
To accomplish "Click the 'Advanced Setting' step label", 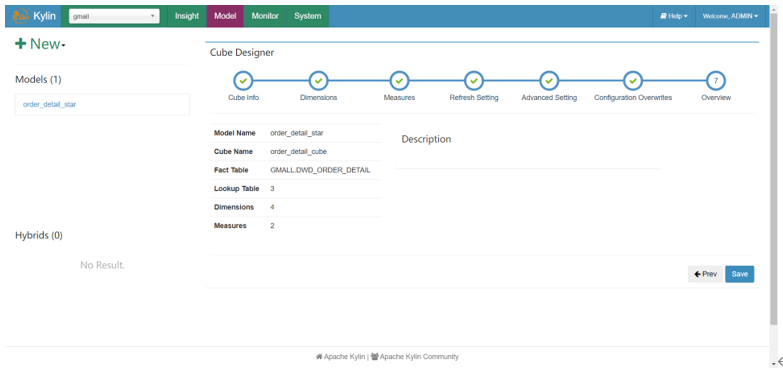I will click(549, 98).
